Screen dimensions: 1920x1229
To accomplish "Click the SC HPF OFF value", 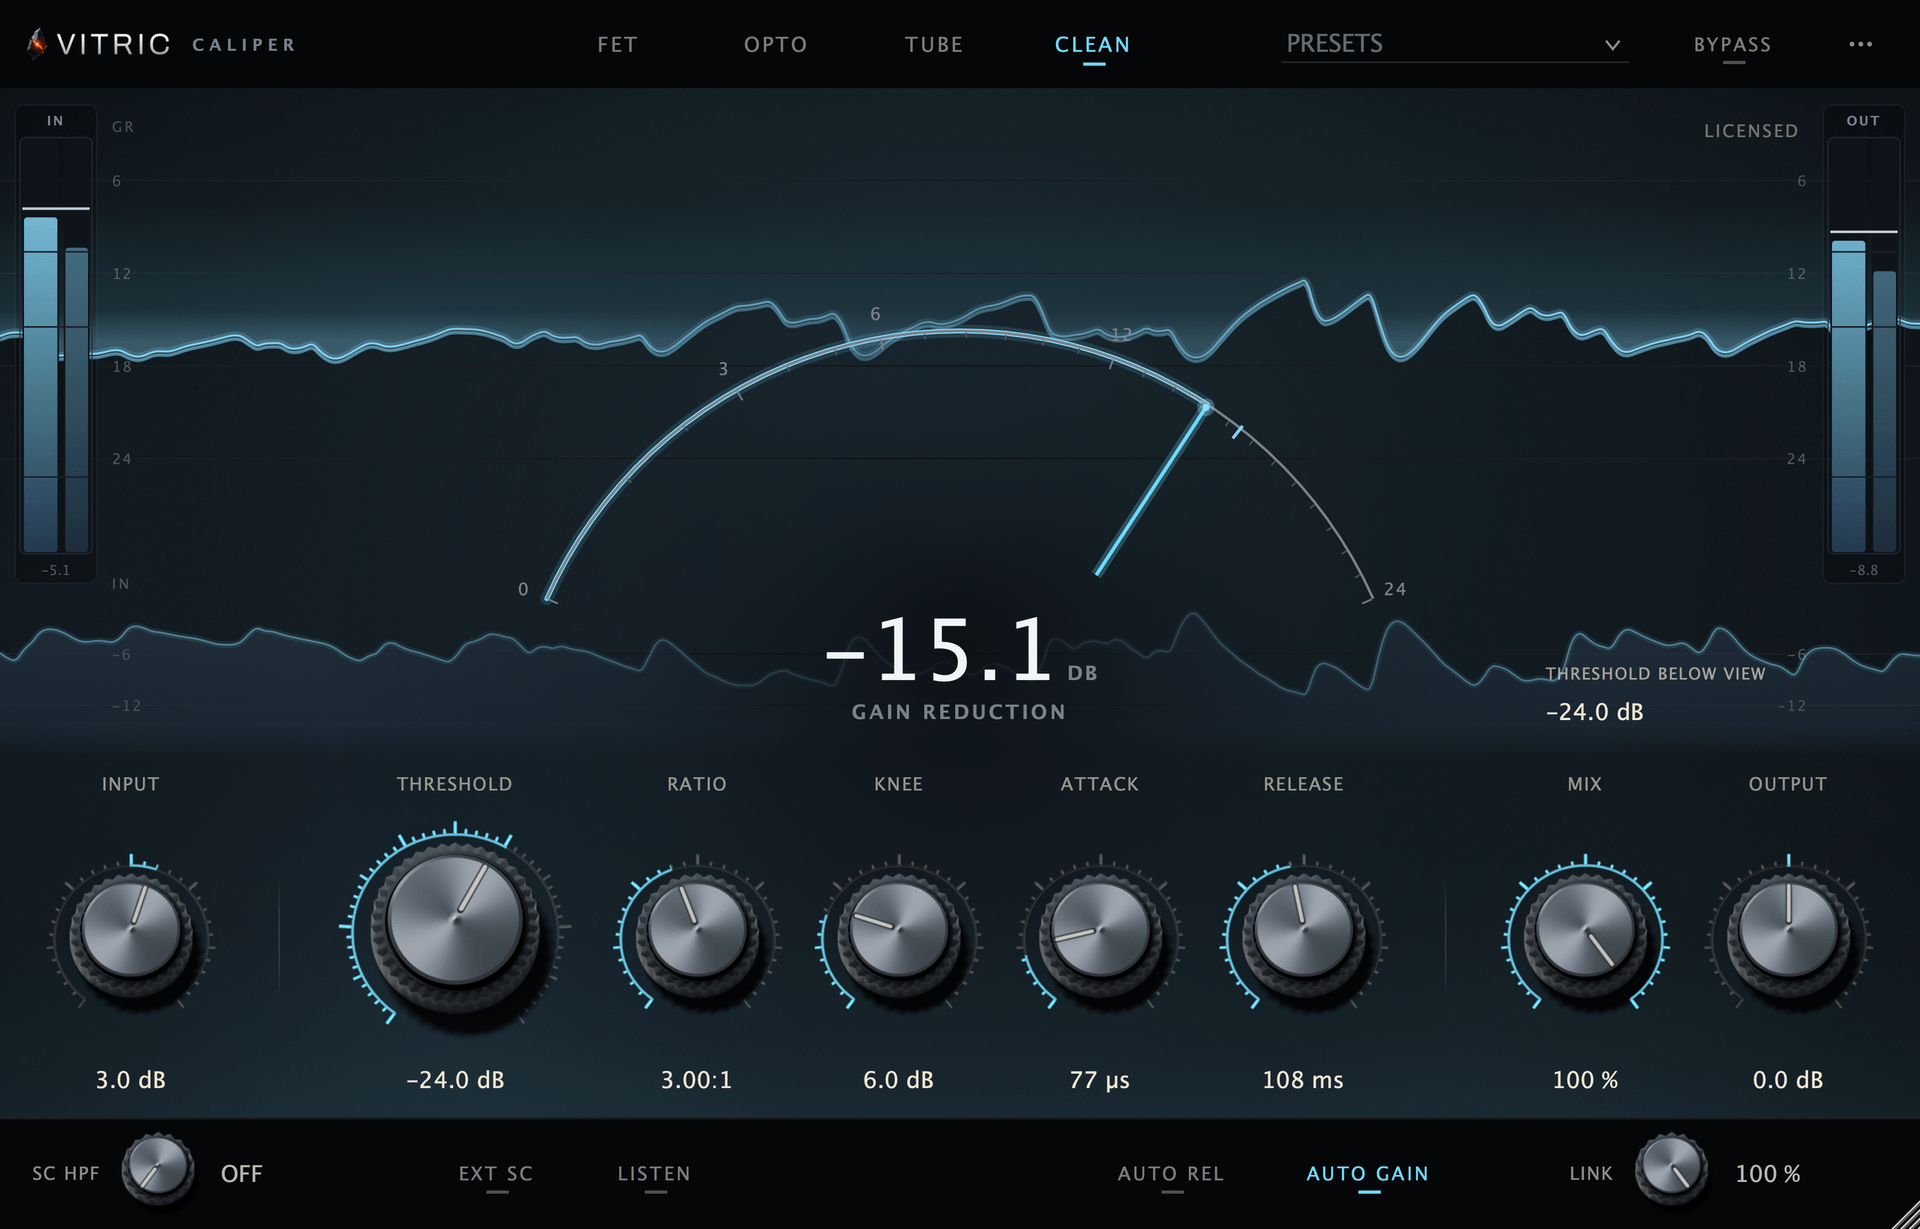I will [x=242, y=1174].
